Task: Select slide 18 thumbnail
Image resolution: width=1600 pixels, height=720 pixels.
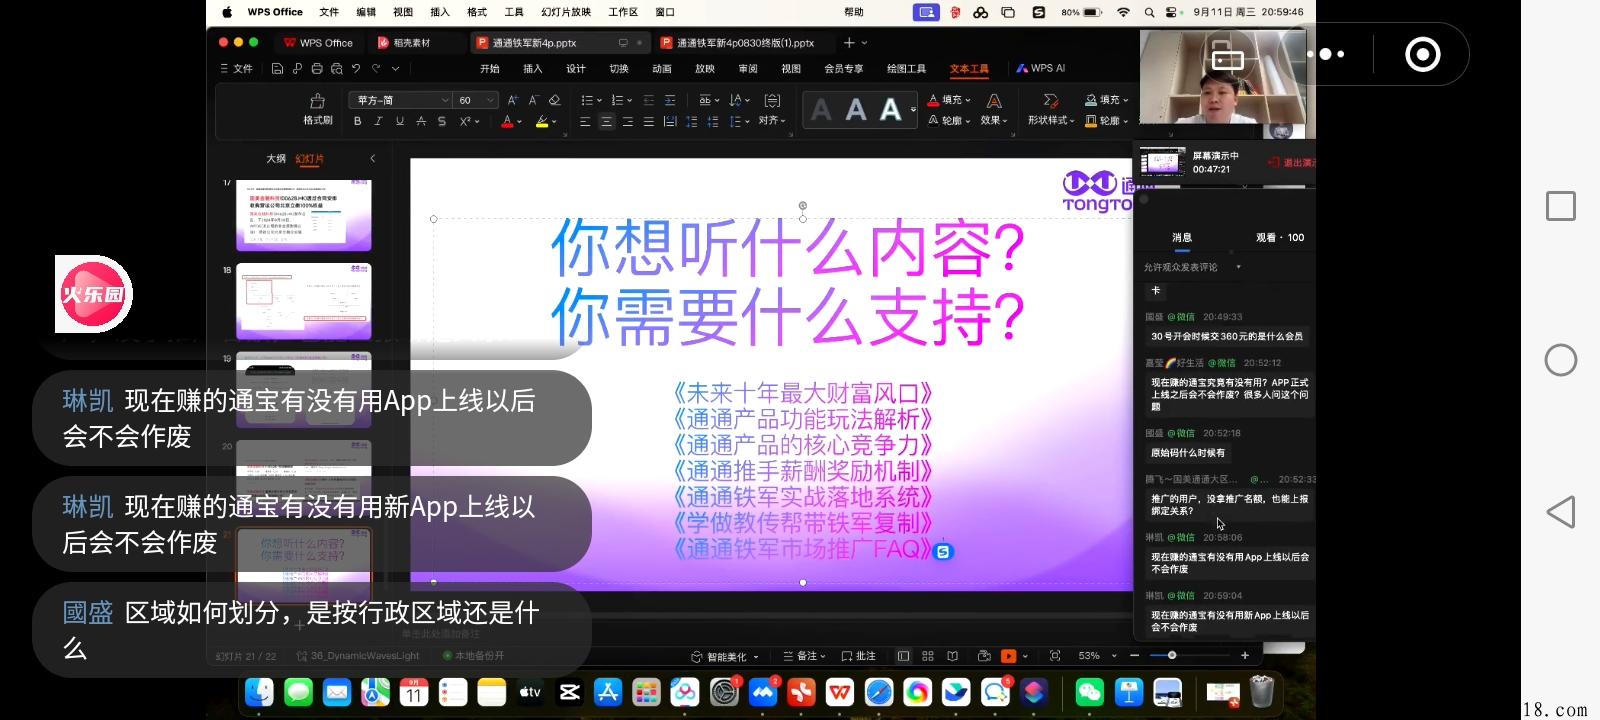Action: coord(304,301)
